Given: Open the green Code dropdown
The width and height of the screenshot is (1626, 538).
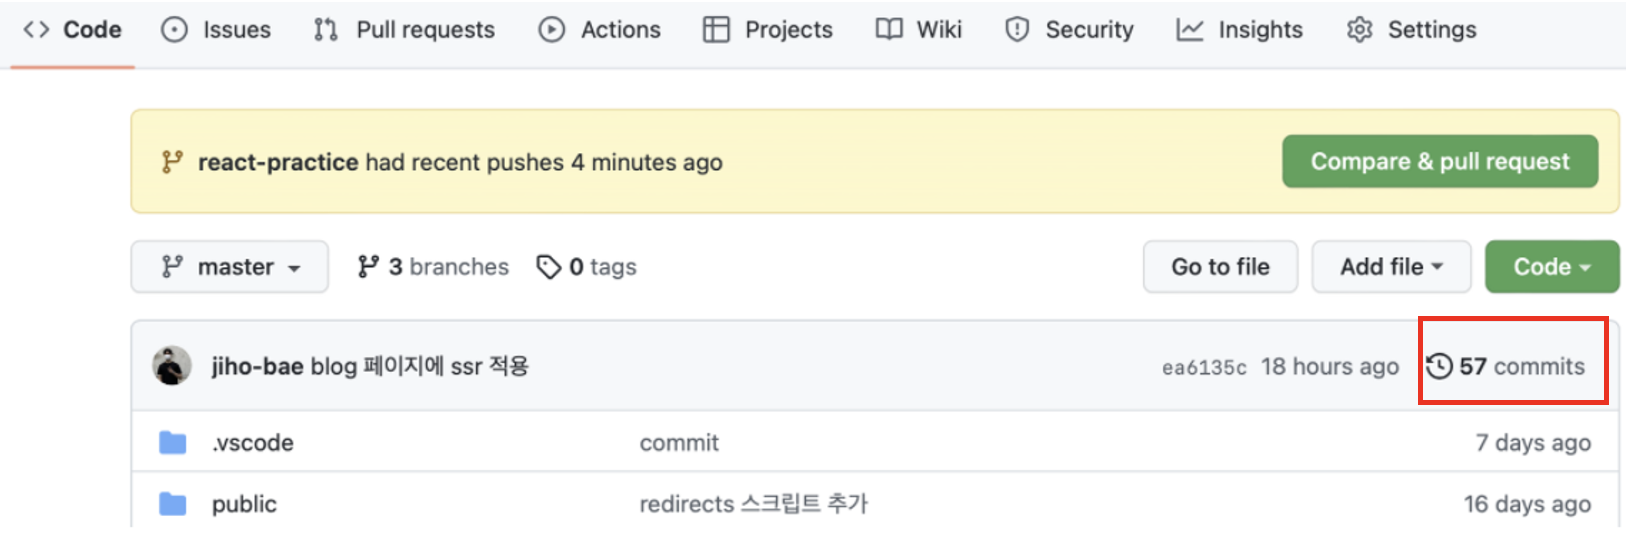Looking at the screenshot, I should (1552, 267).
